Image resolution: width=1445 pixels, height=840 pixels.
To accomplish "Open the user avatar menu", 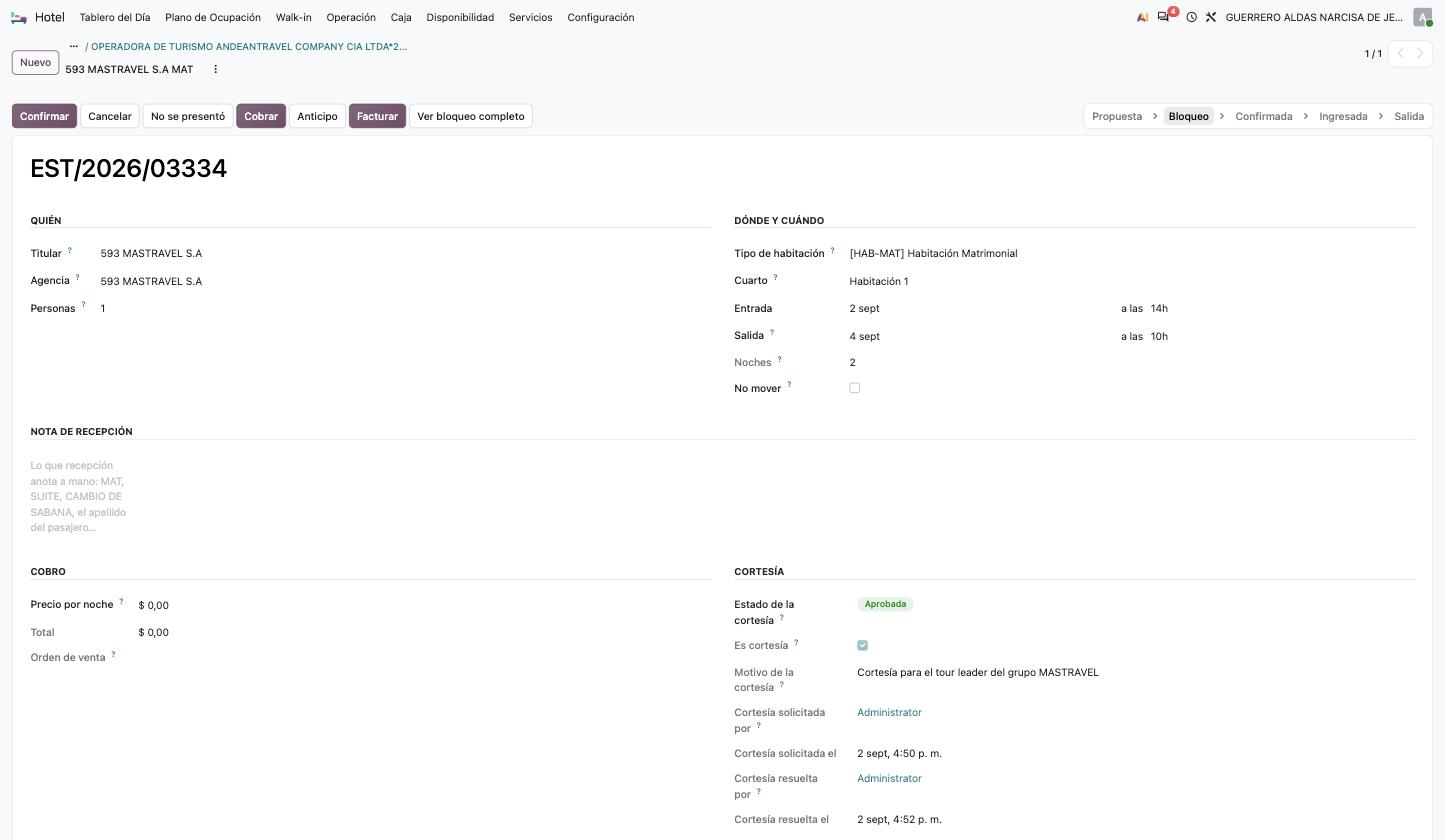I will pos(1422,17).
